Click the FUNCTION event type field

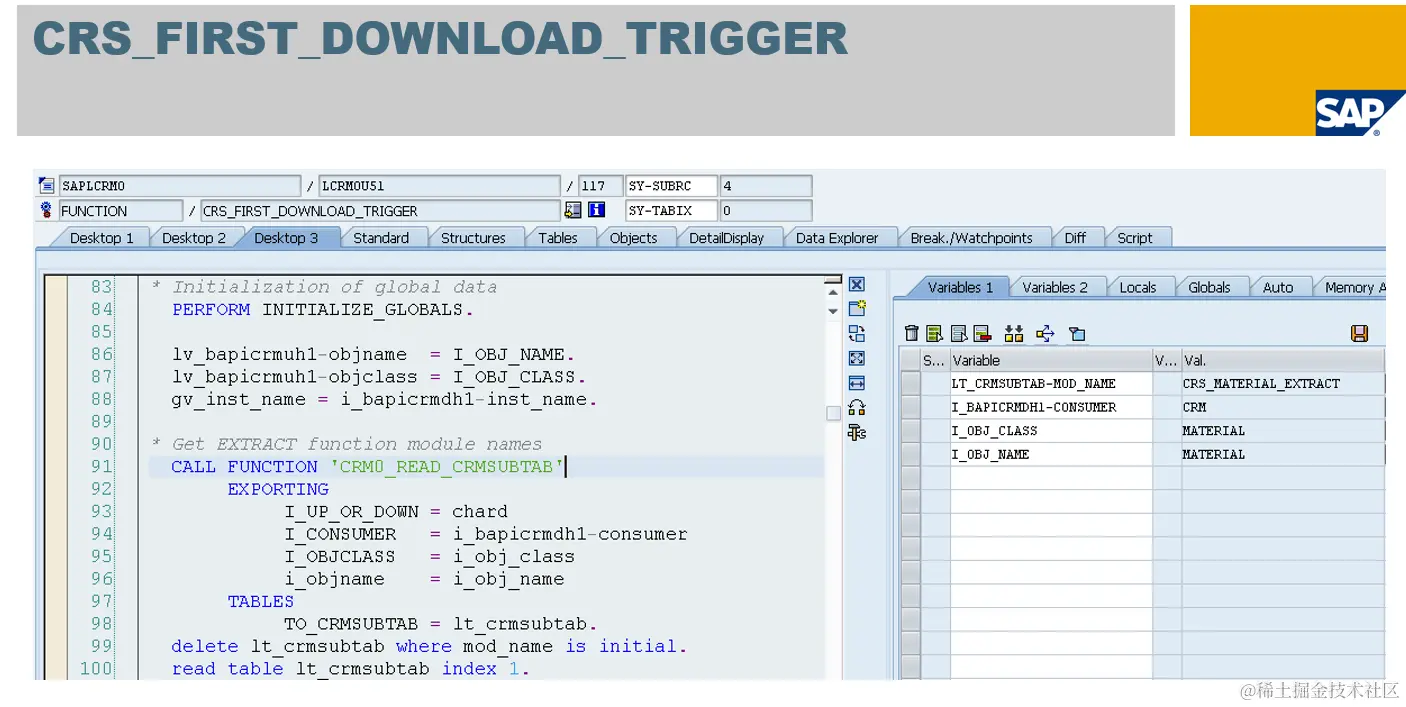point(120,210)
